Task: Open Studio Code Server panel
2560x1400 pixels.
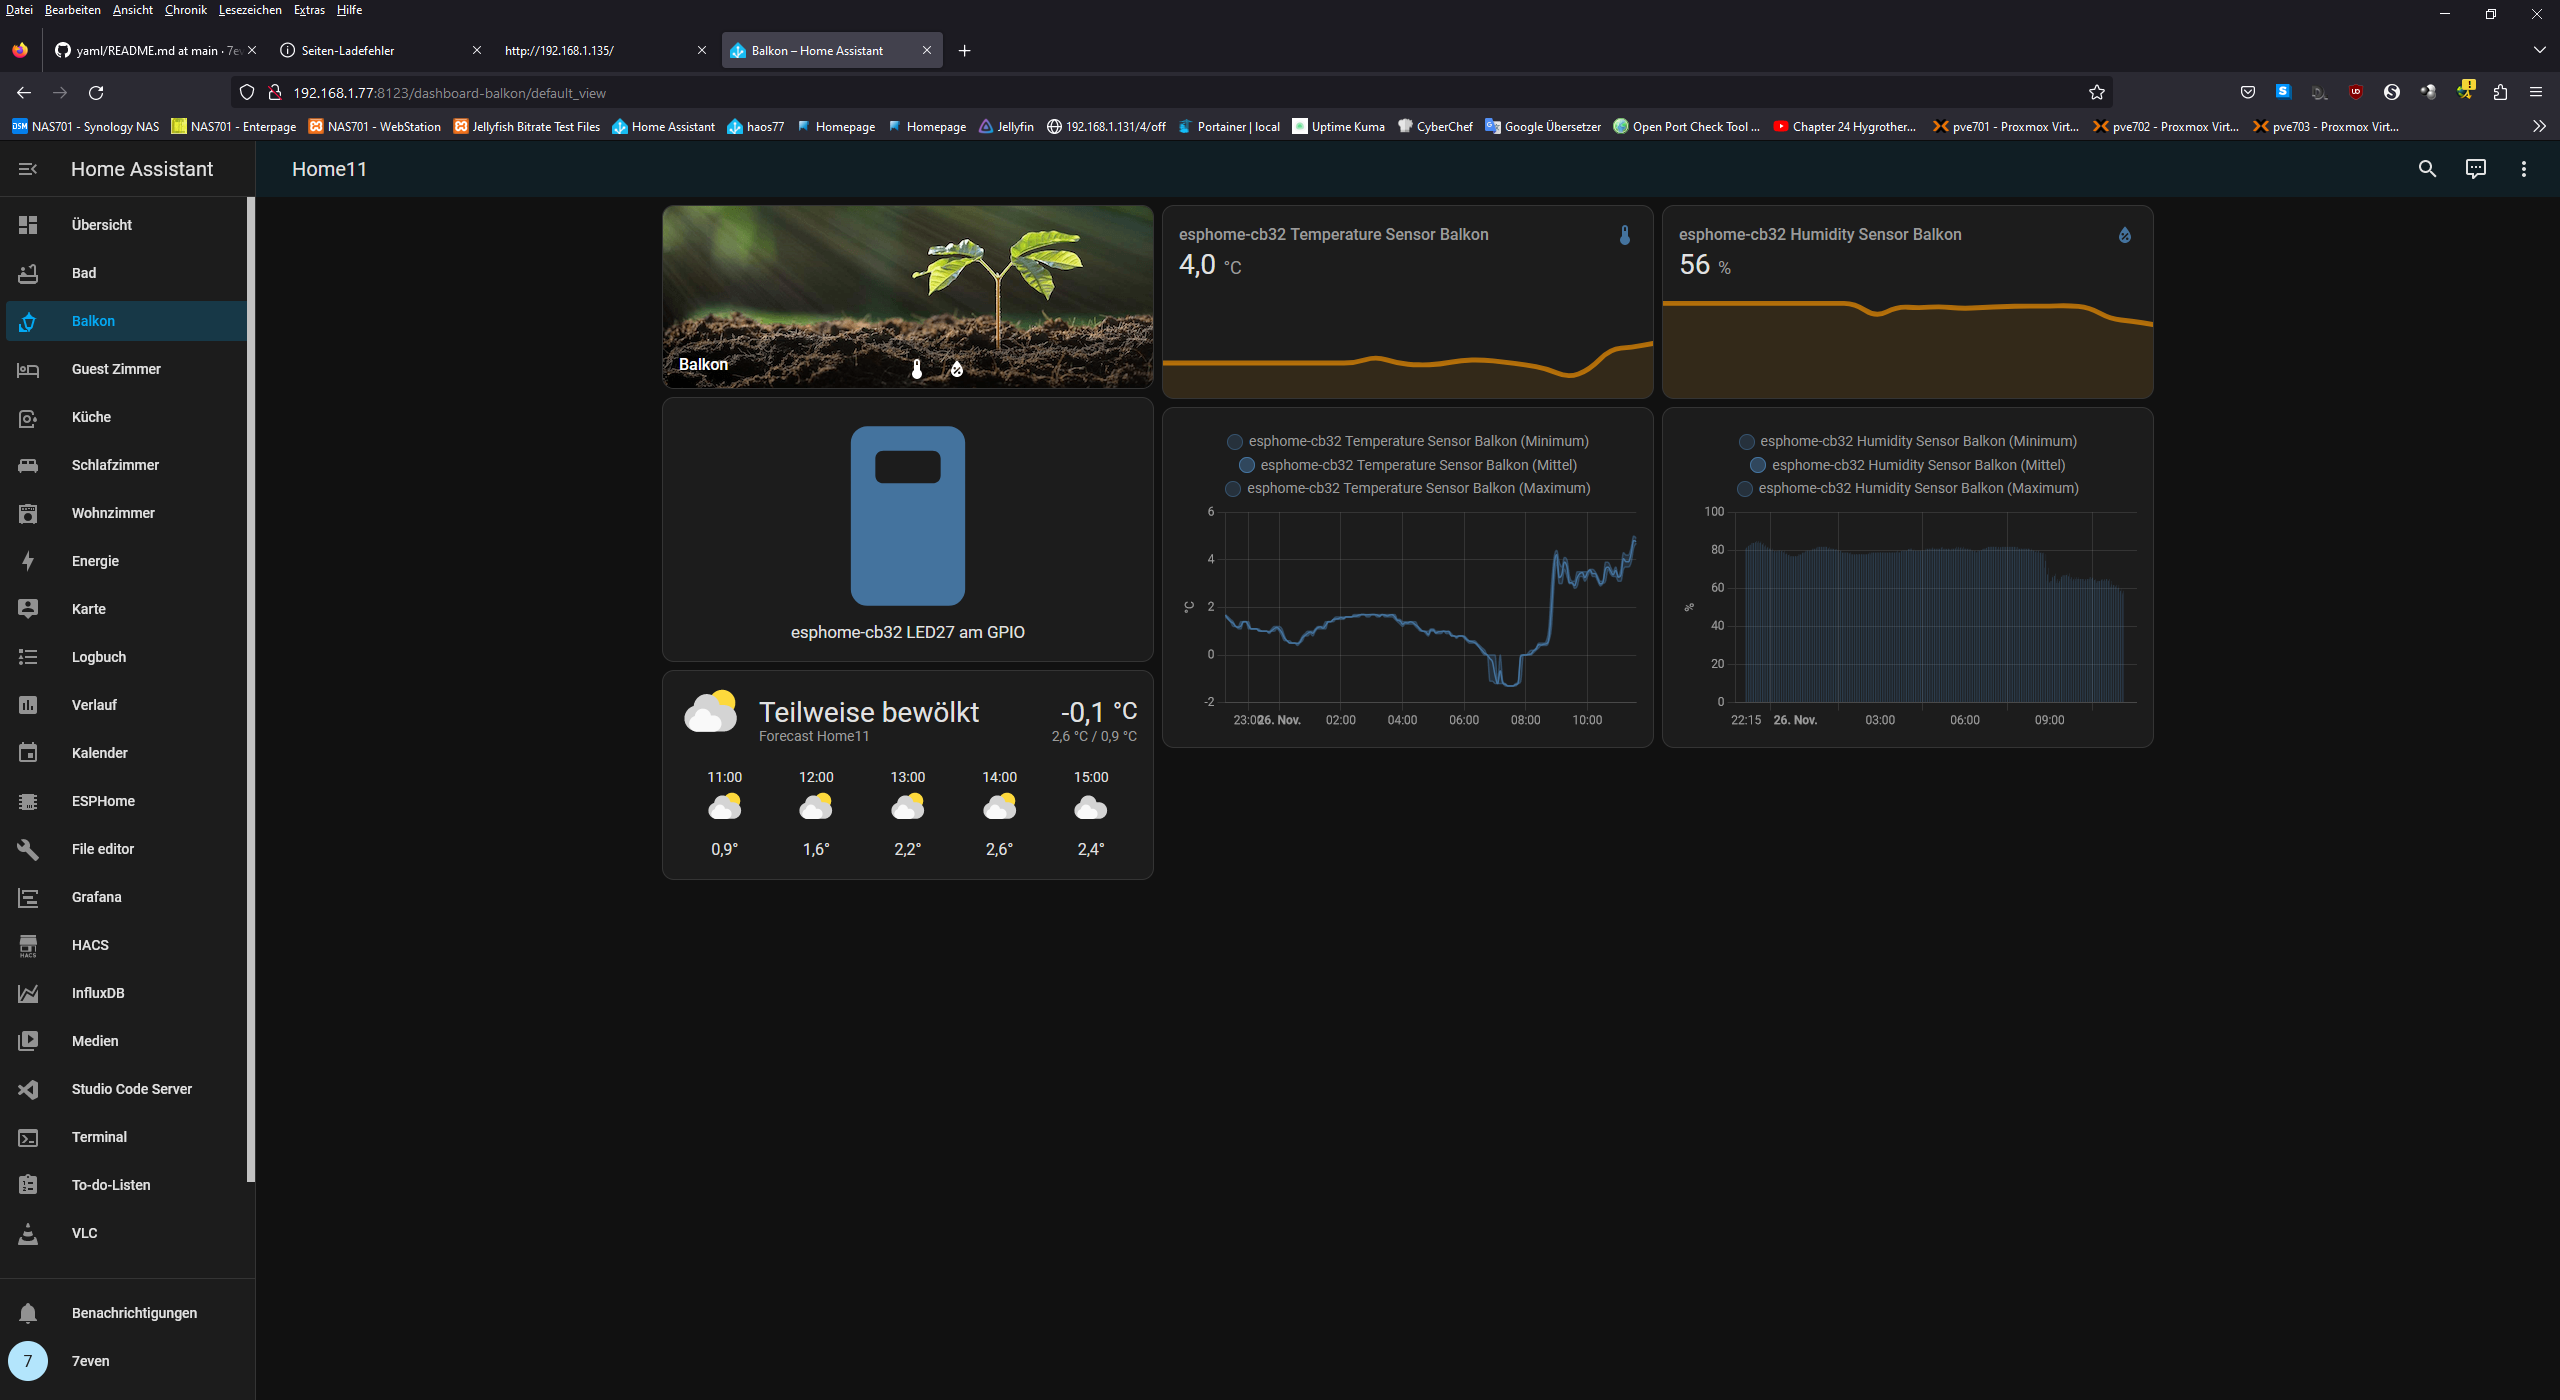Action: [131, 1089]
